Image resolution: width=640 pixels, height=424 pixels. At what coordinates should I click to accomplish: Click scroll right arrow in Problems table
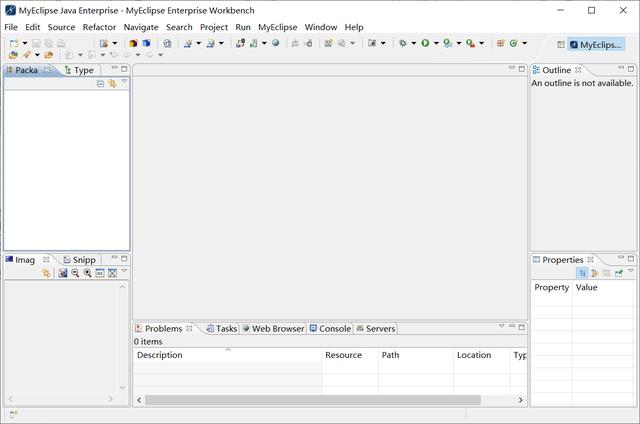click(x=521, y=400)
